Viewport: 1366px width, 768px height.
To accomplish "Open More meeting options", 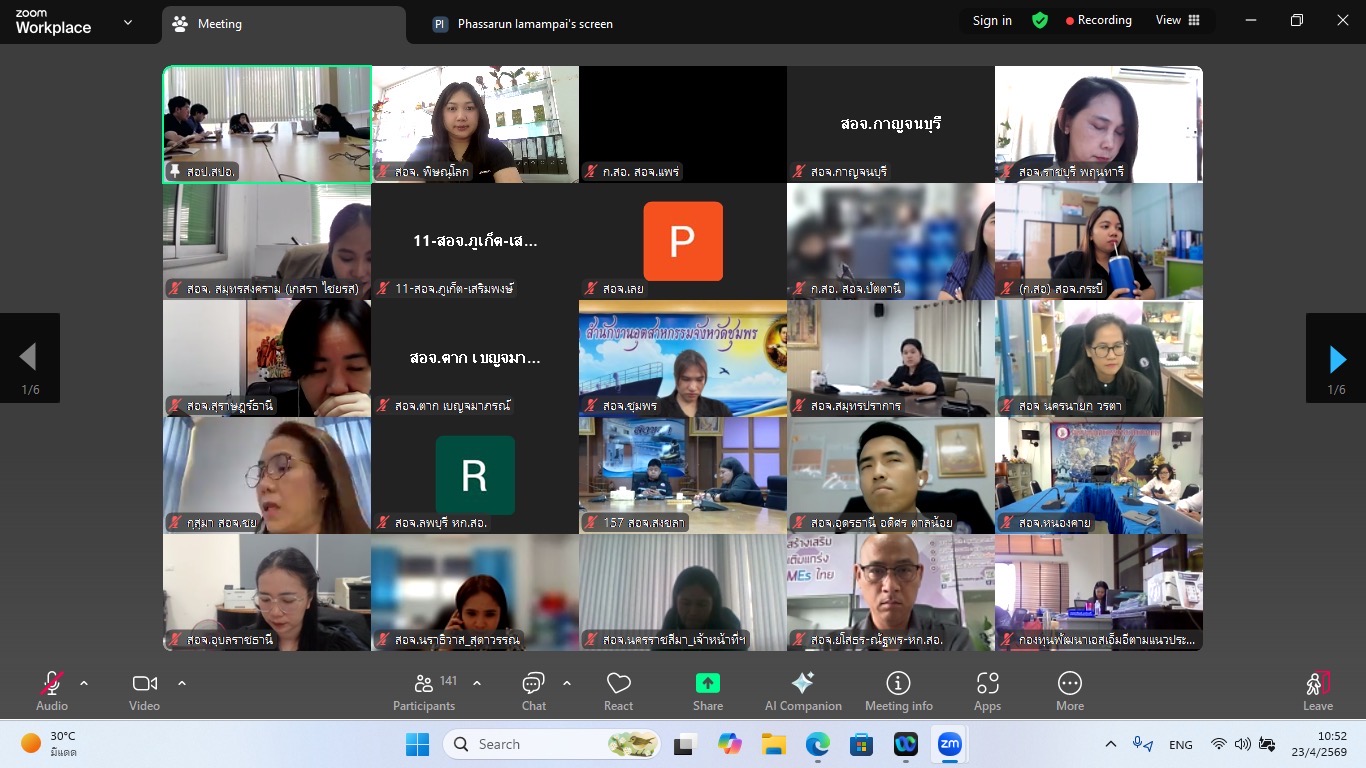I will coord(1069,692).
